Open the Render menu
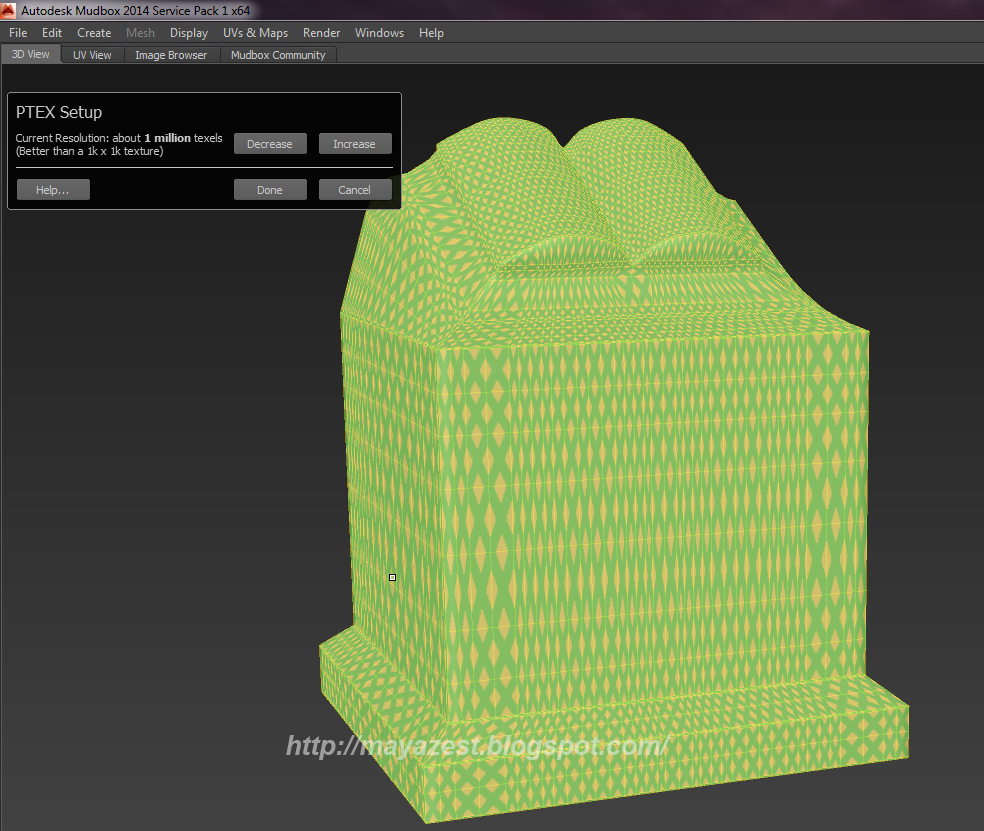 click(x=321, y=32)
